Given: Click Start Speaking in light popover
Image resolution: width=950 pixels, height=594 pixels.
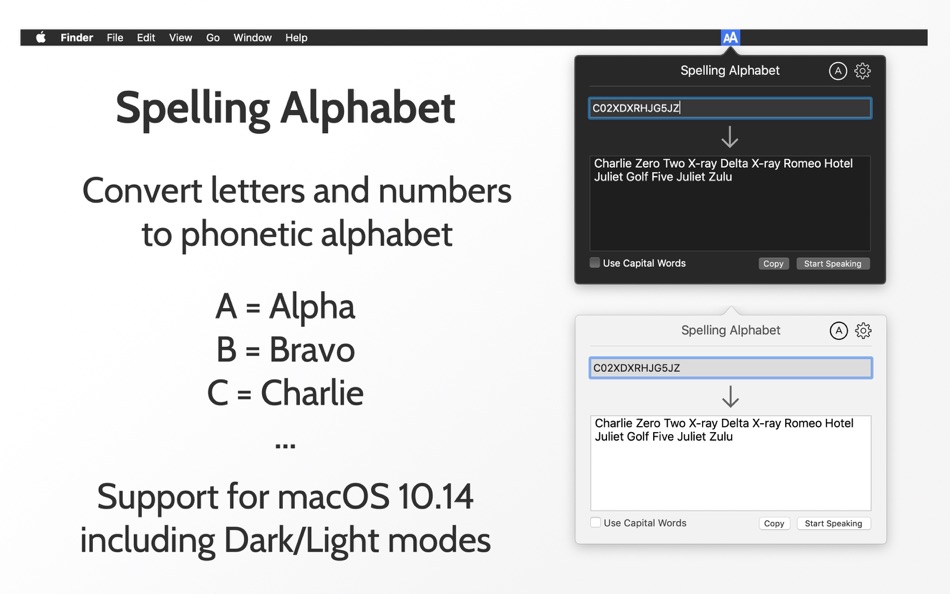Looking at the screenshot, I should [x=833, y=523].
